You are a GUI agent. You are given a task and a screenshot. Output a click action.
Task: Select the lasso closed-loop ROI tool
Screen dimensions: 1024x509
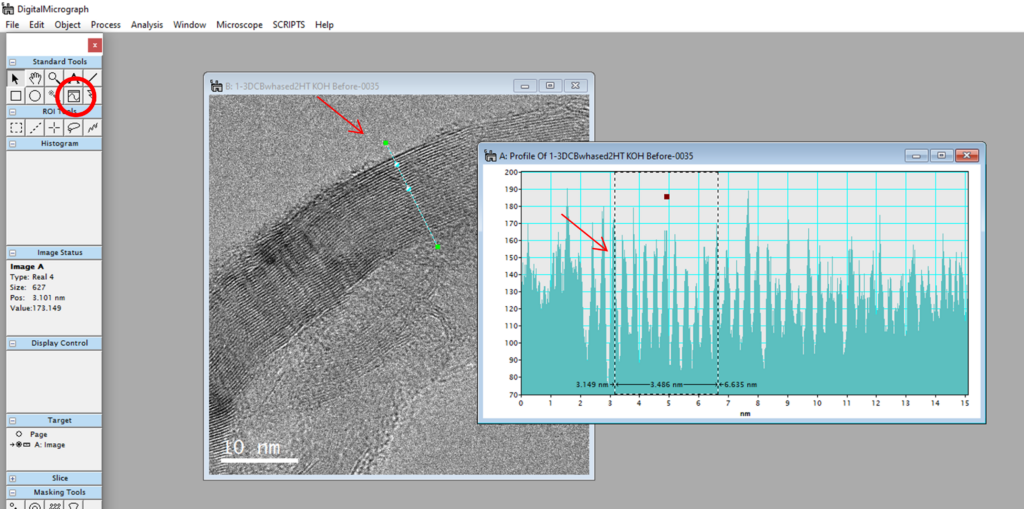[x=74, y=127]
